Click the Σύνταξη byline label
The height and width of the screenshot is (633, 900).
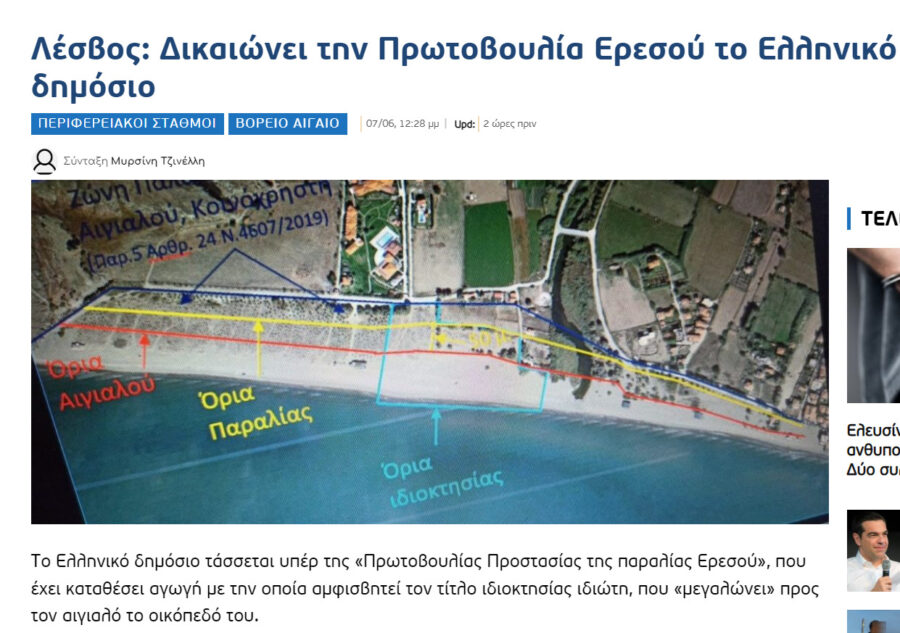tap(86, 161)
